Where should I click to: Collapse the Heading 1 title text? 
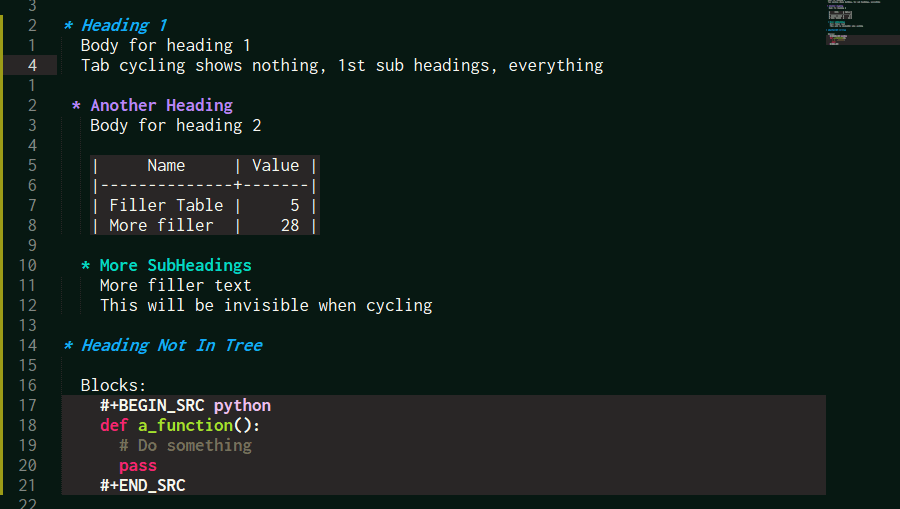tap(124, 25)
